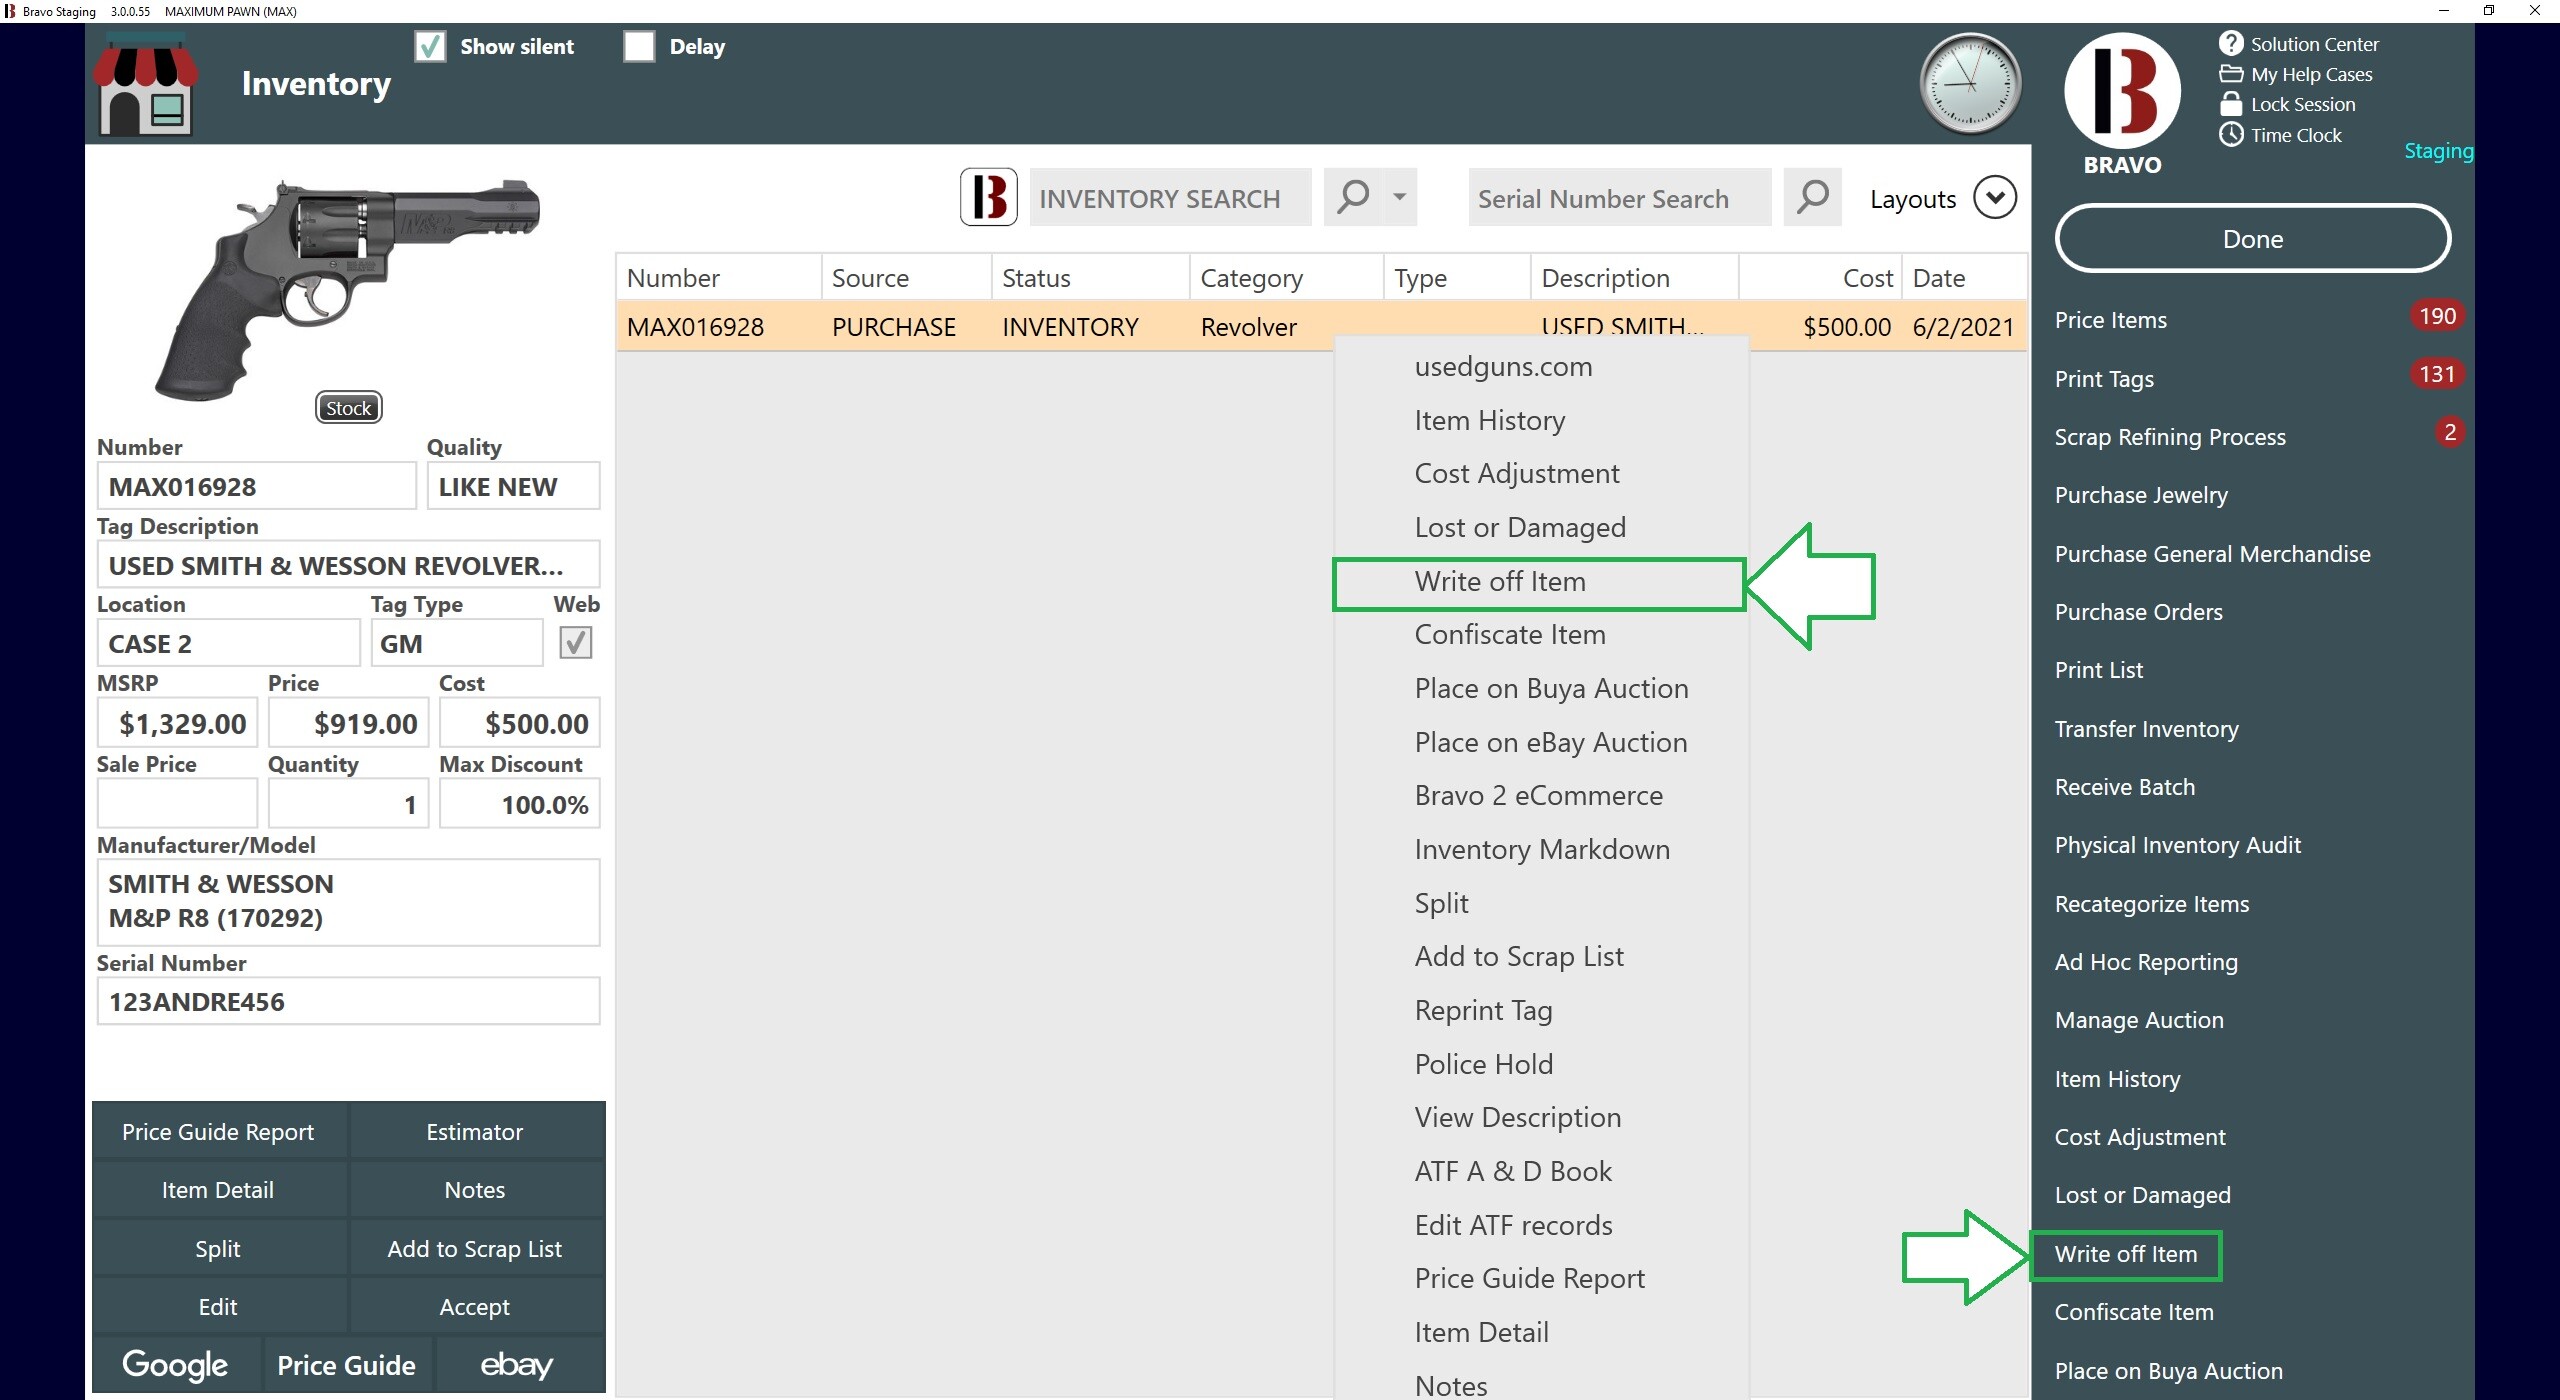This screenshot has height=1400, width=2560.
Task: Open Print Tags in sidebar
Action: pyautogui.click(x=2104, y=379)
